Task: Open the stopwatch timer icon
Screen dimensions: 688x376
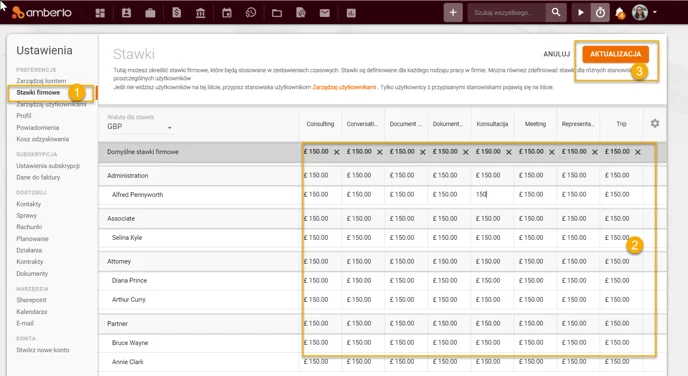Action: (600, 13)
